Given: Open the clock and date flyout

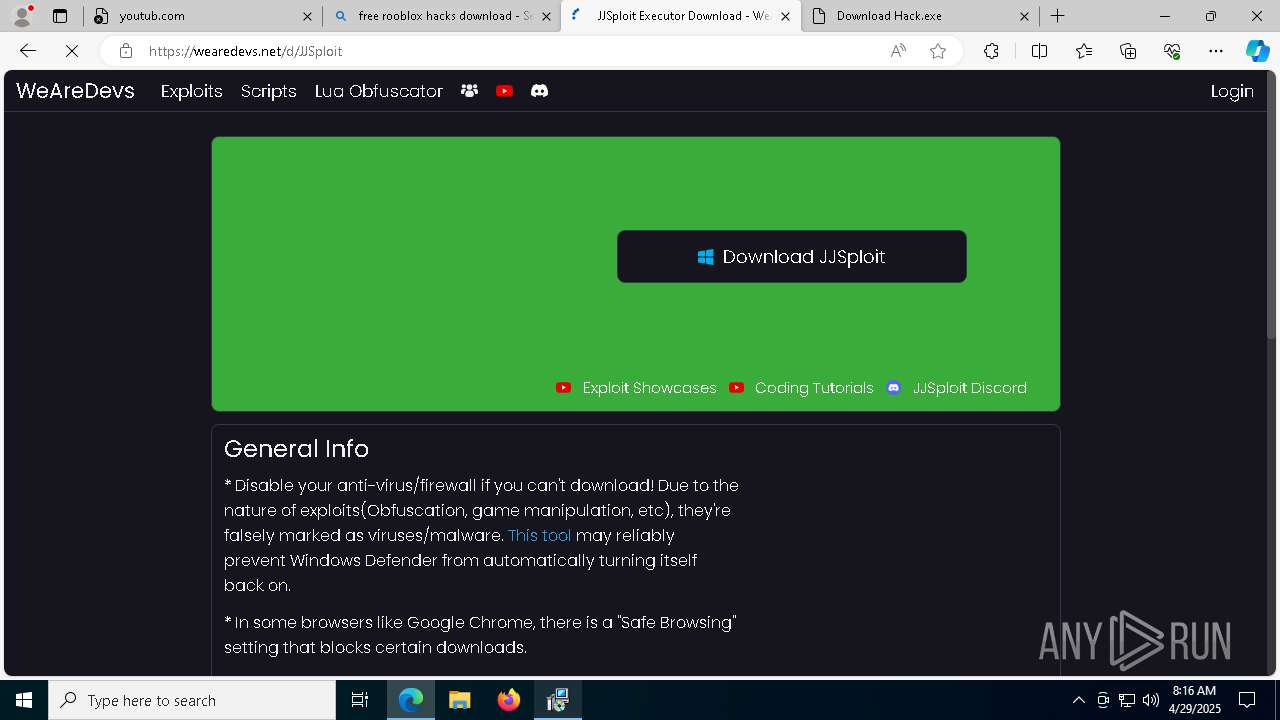Looking at the screenshot, I should tap(1194, 700).
